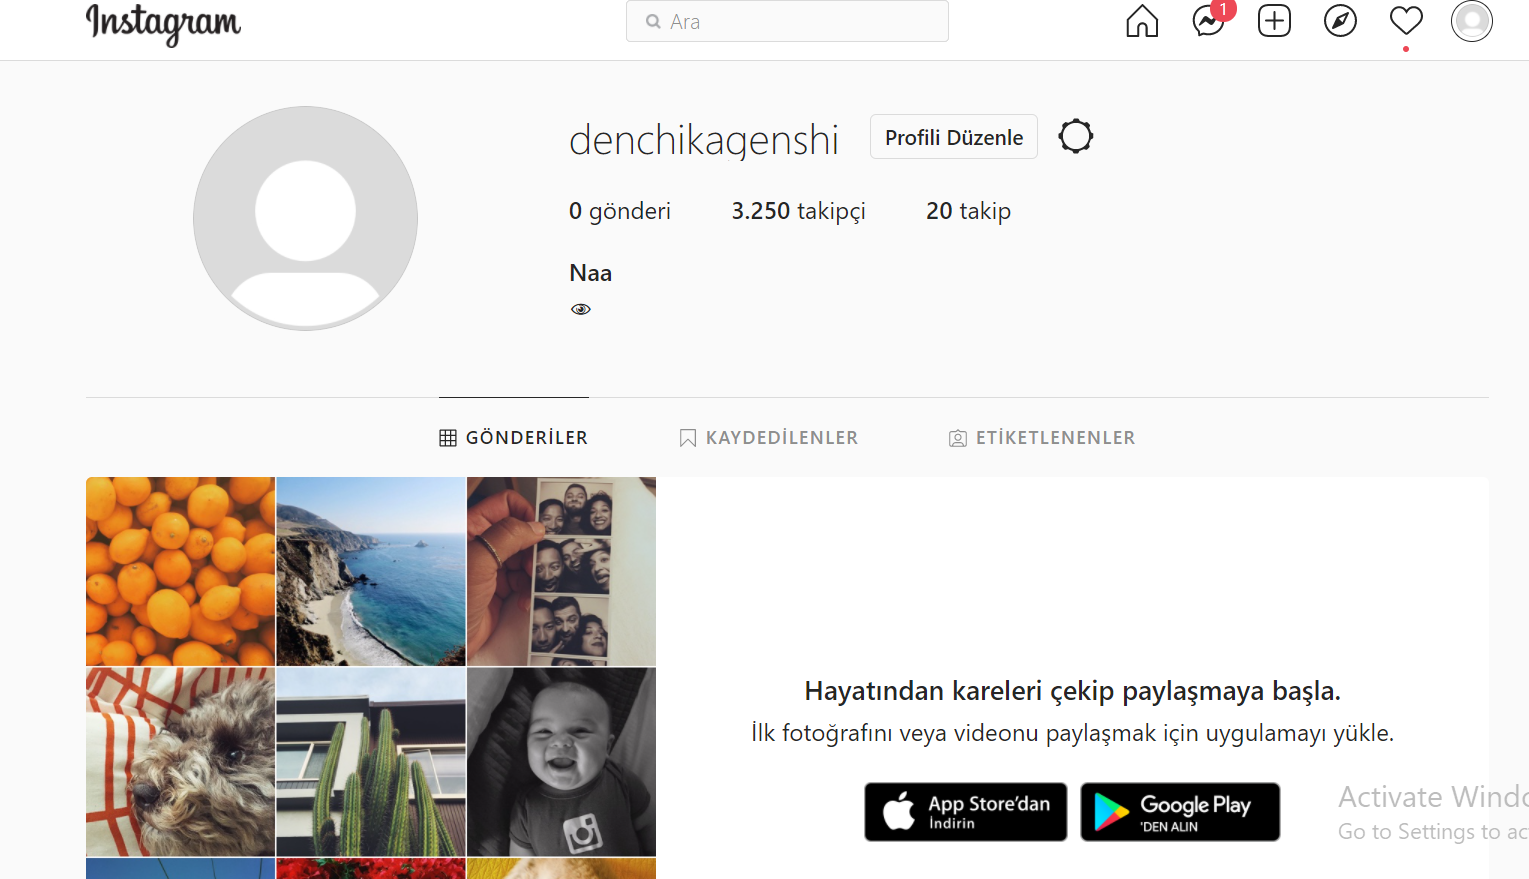This screenshot has width=1529, height=879.
Task: Open settings gear next to Profili Düzenle
Action: 1076,136
